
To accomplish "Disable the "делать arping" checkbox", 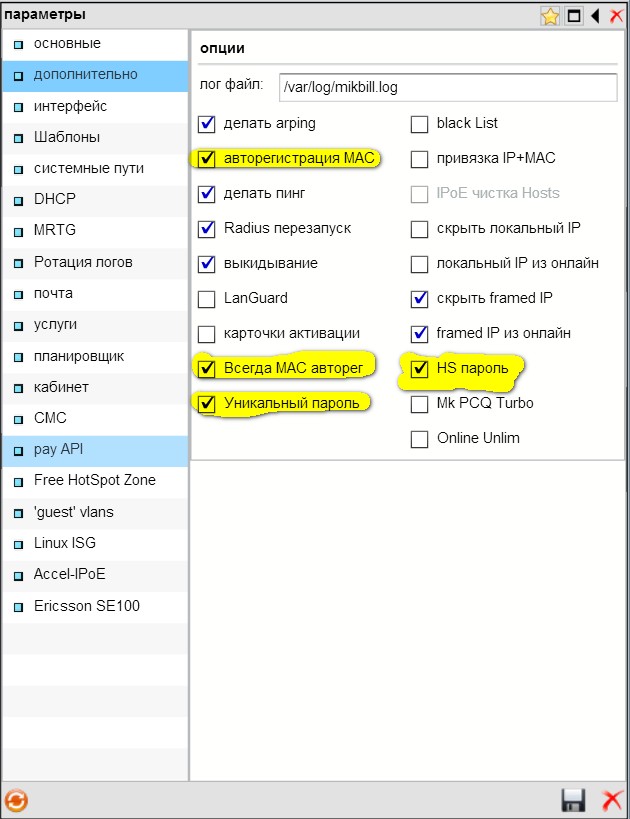I will (x=207, y=124).
